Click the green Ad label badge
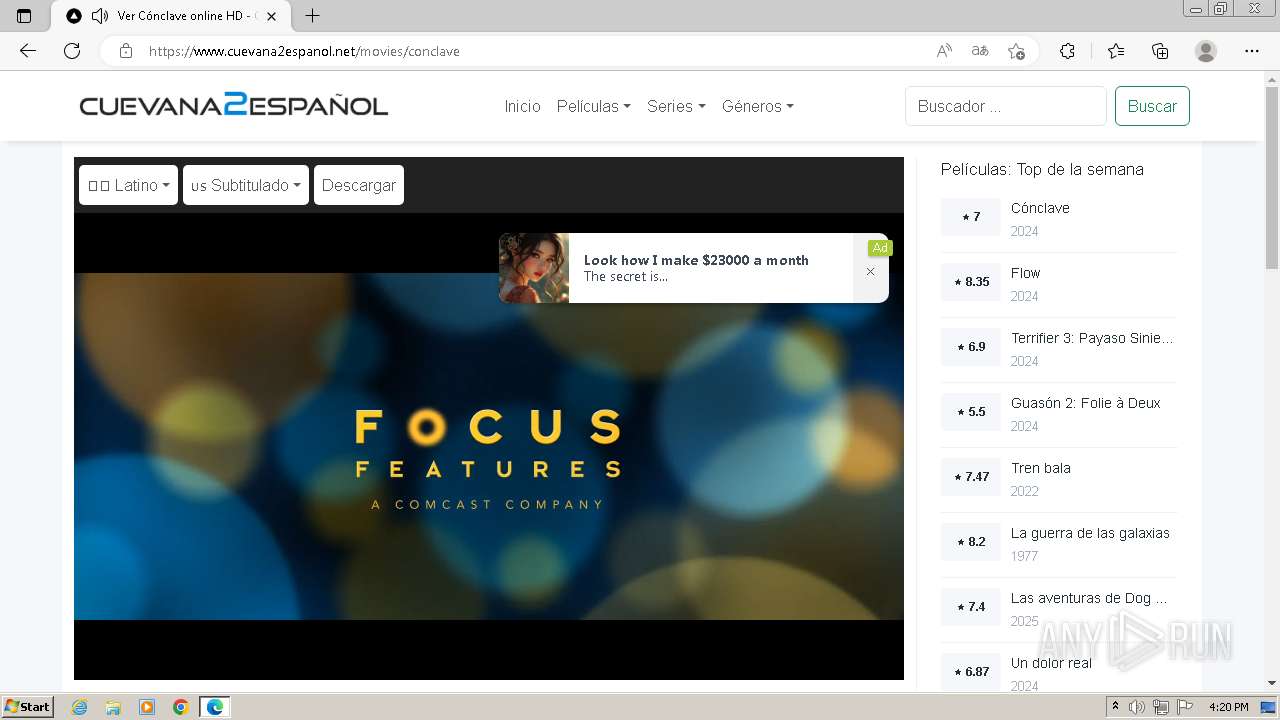The height and width of the screenshot is (720, 1280). (x=880, y=248)
